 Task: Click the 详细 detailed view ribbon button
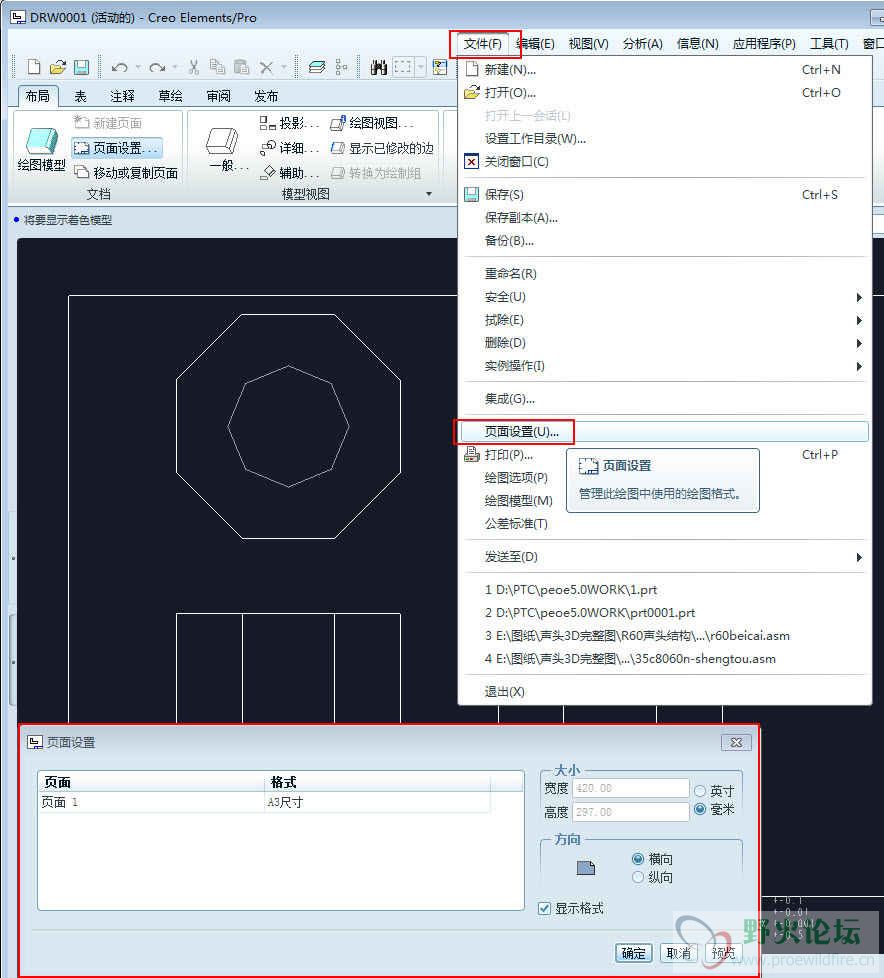coord(289,148)
